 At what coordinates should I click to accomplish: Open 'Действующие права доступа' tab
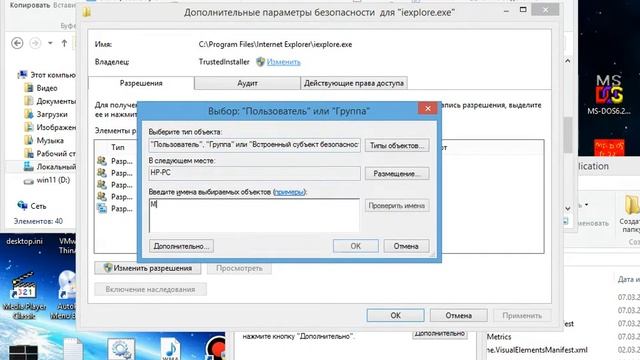(354, 83)
